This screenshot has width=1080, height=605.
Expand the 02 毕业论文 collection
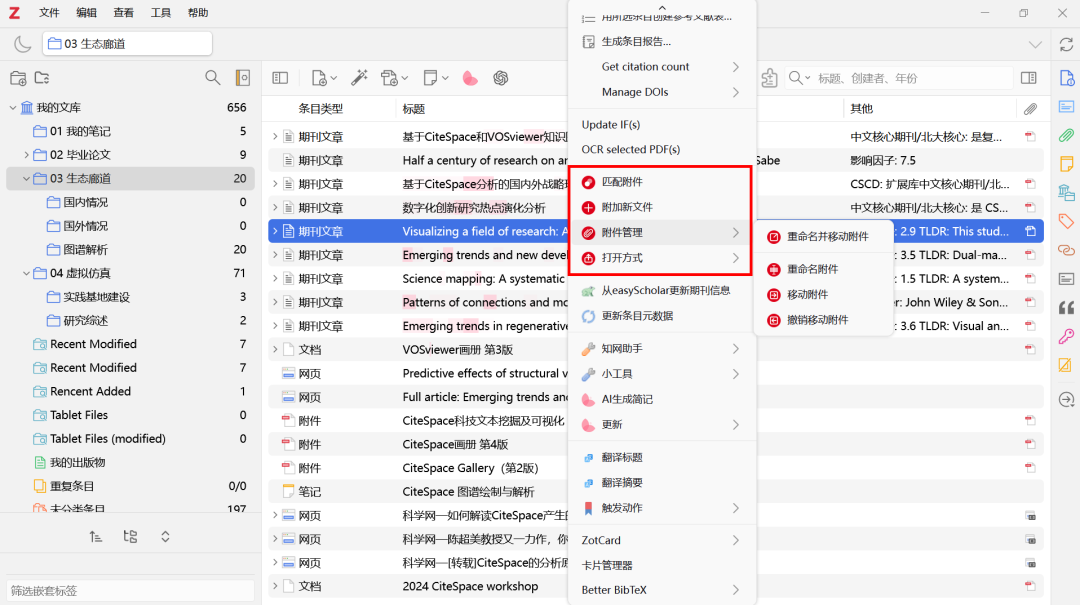pyautogui.click(x=27, y=155)
